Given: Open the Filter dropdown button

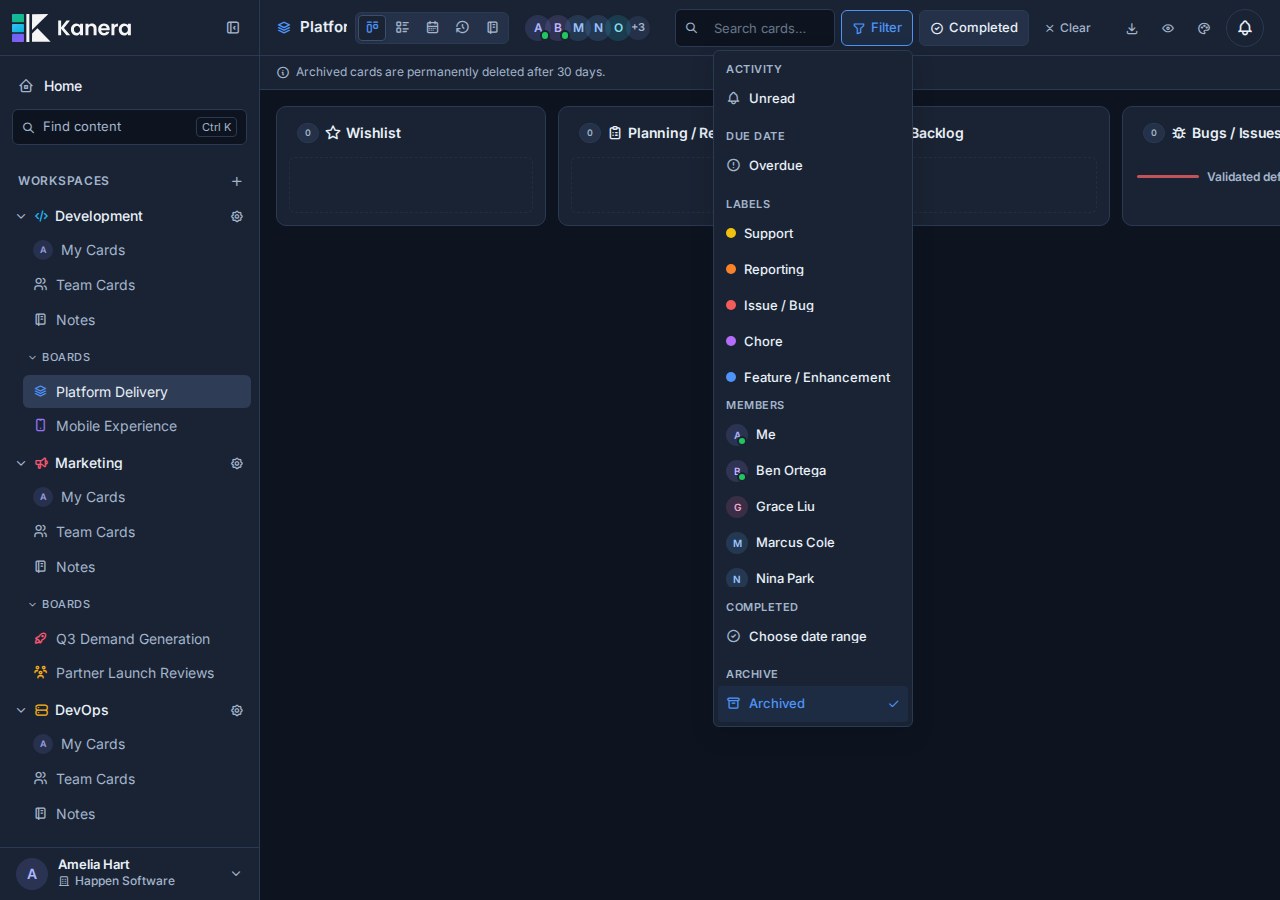Looking at the screenshot, I should tap(877, 28).
